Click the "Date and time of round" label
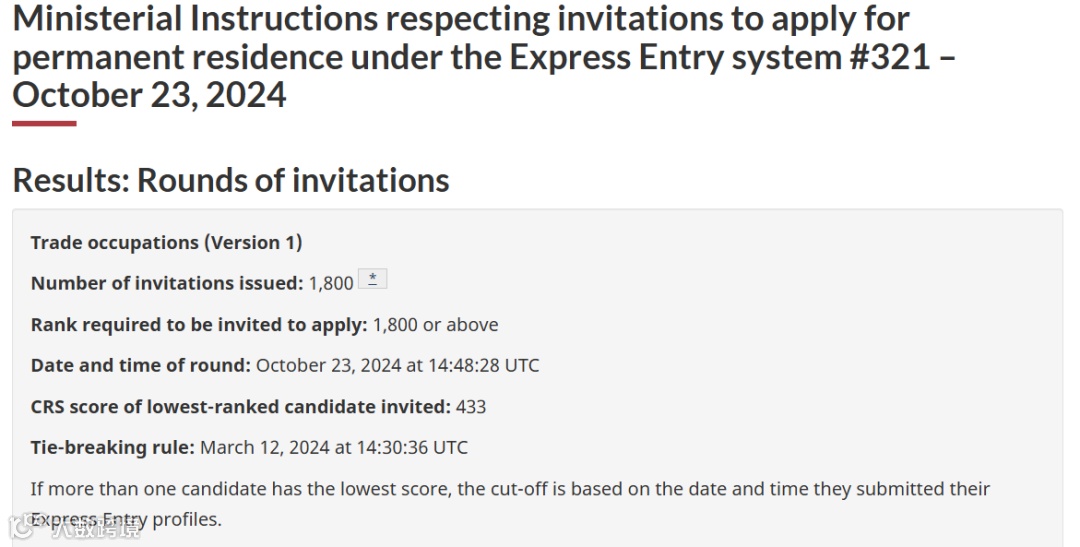Image resolution: width=1080 pixels, height=547 pixels. [x=140, y=365]
